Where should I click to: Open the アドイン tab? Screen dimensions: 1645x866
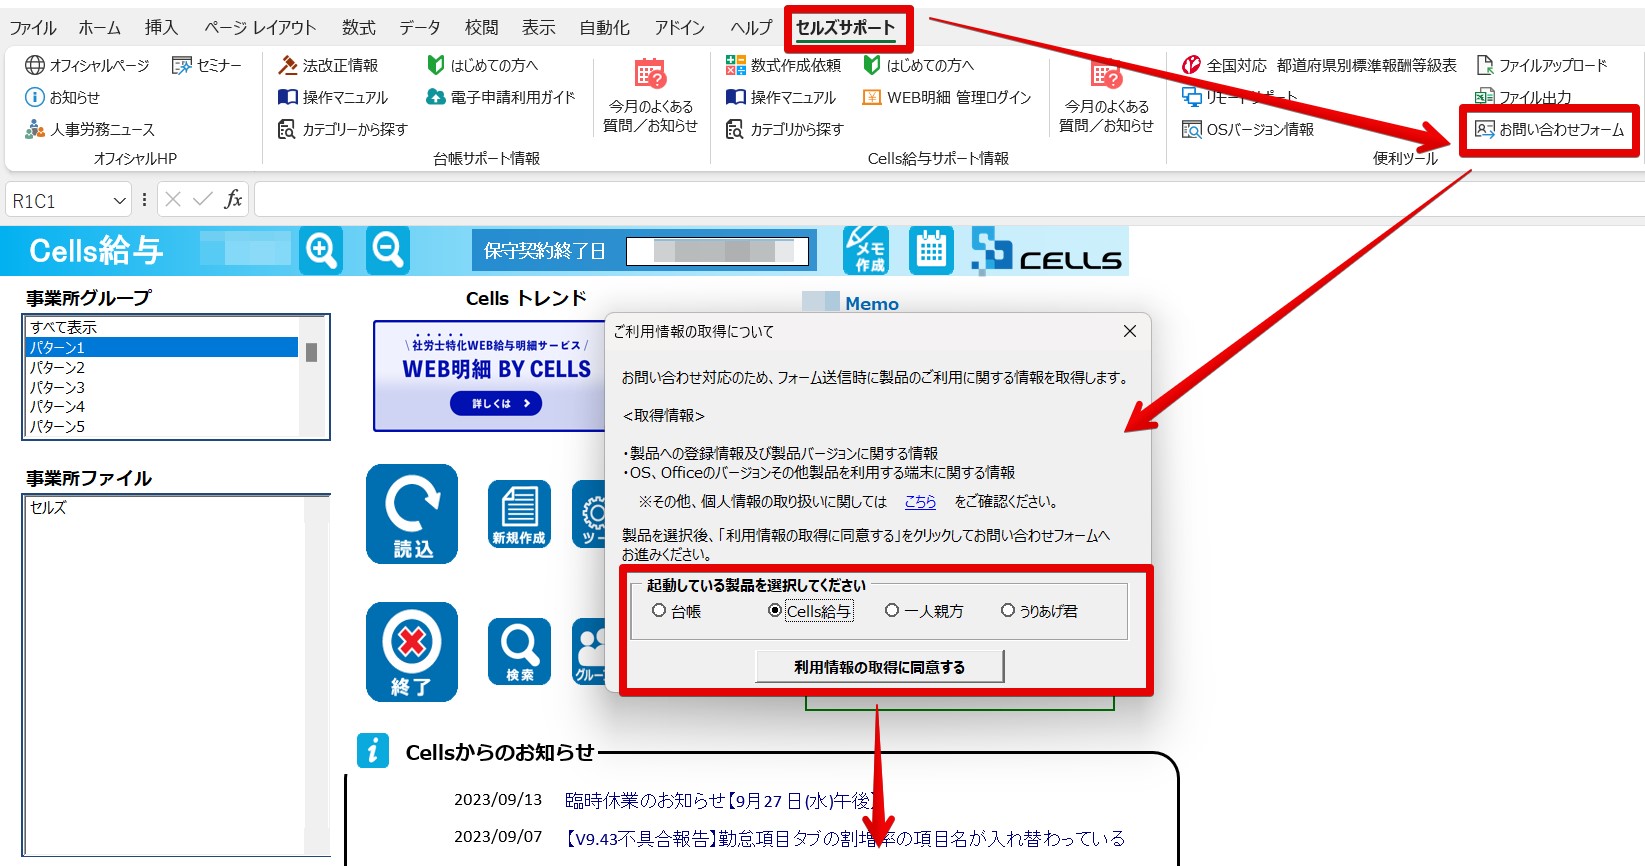[680, 28]
